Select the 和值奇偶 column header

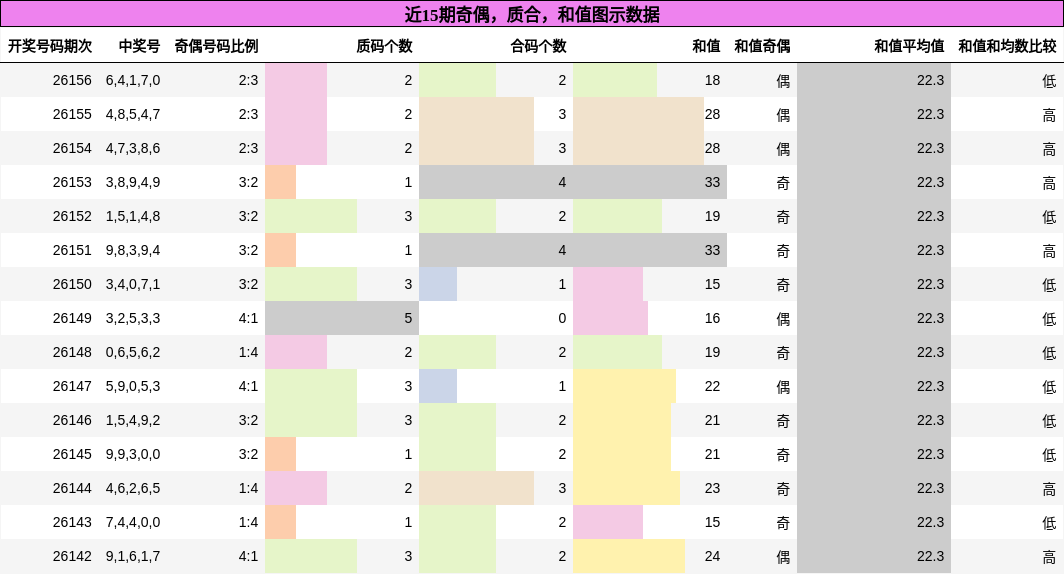[762, 46]
